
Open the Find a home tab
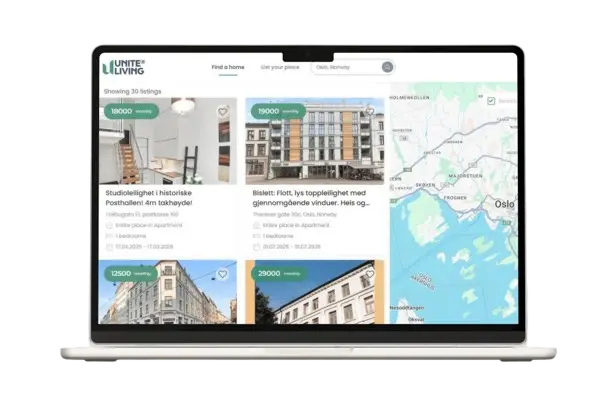[x=227, y=67]
